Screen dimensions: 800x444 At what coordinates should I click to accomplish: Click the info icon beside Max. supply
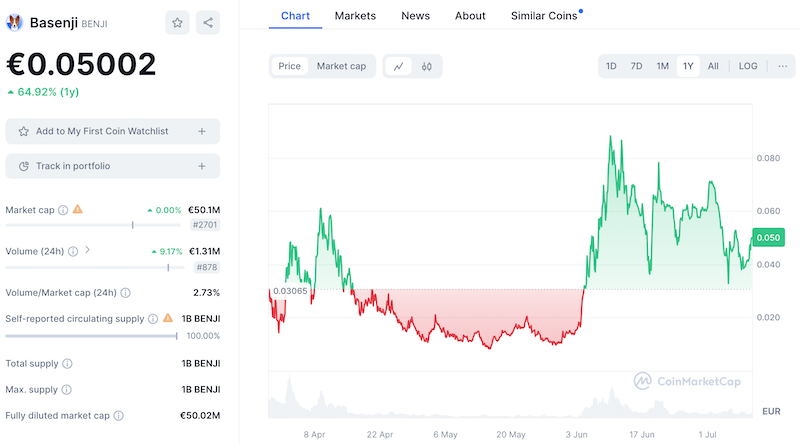click(x=66, y=389)
